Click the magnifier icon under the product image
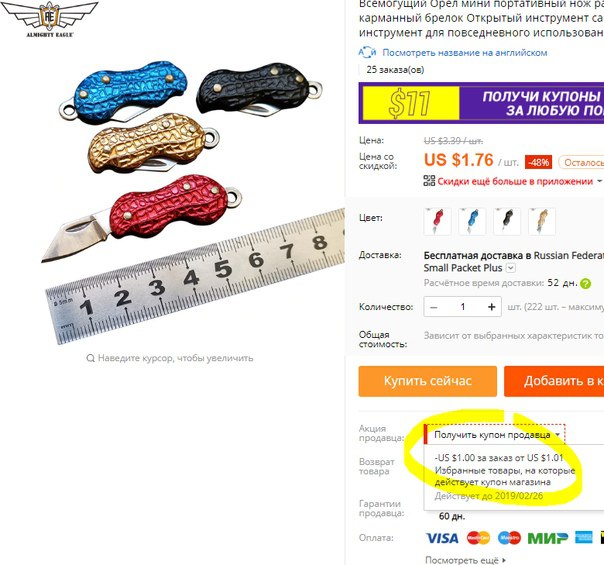Viewport: 604px width, 565px height. pyautogui.click(x=91, y=358)
